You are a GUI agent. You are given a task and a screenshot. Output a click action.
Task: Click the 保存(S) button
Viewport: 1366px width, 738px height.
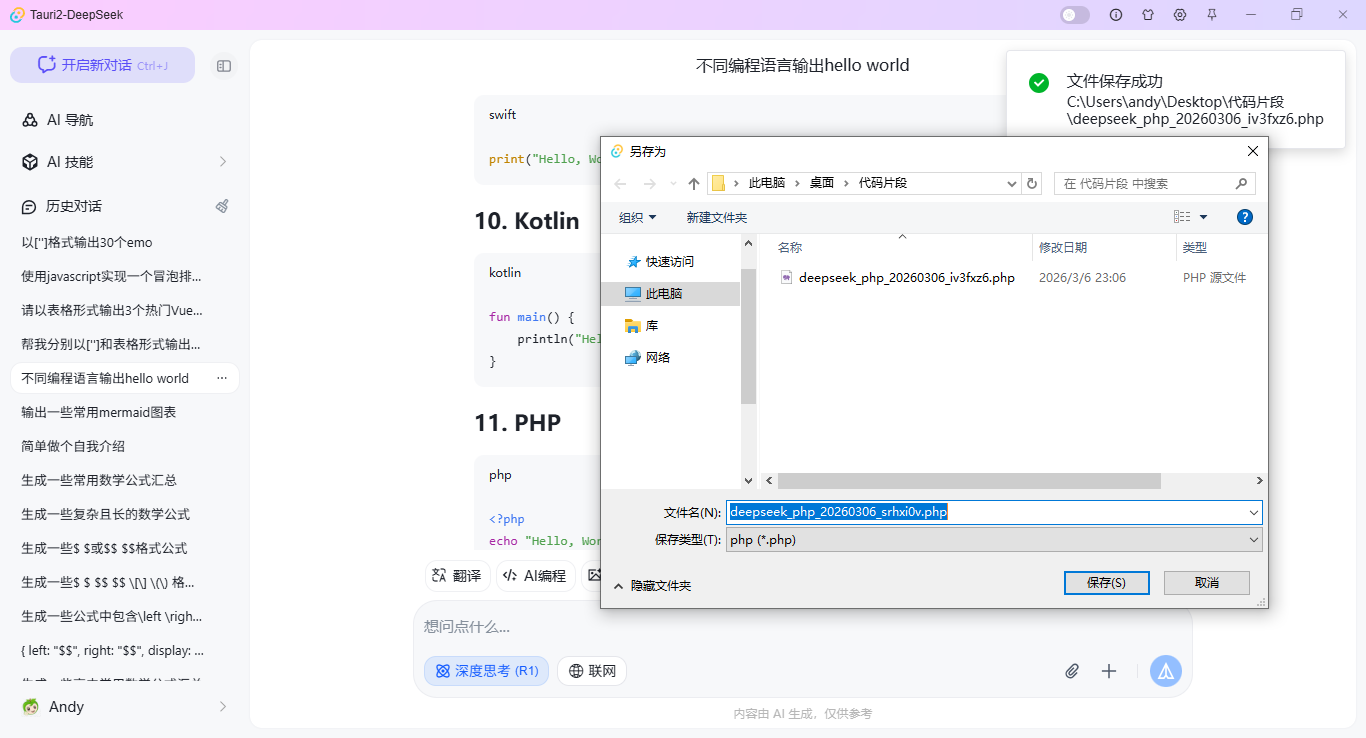point(1106,582)
